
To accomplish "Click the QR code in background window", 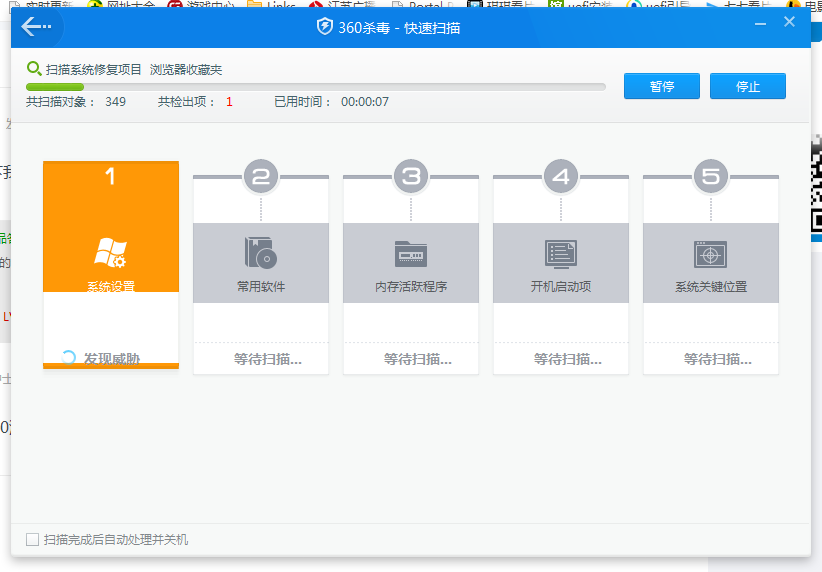I will point(816,184).
